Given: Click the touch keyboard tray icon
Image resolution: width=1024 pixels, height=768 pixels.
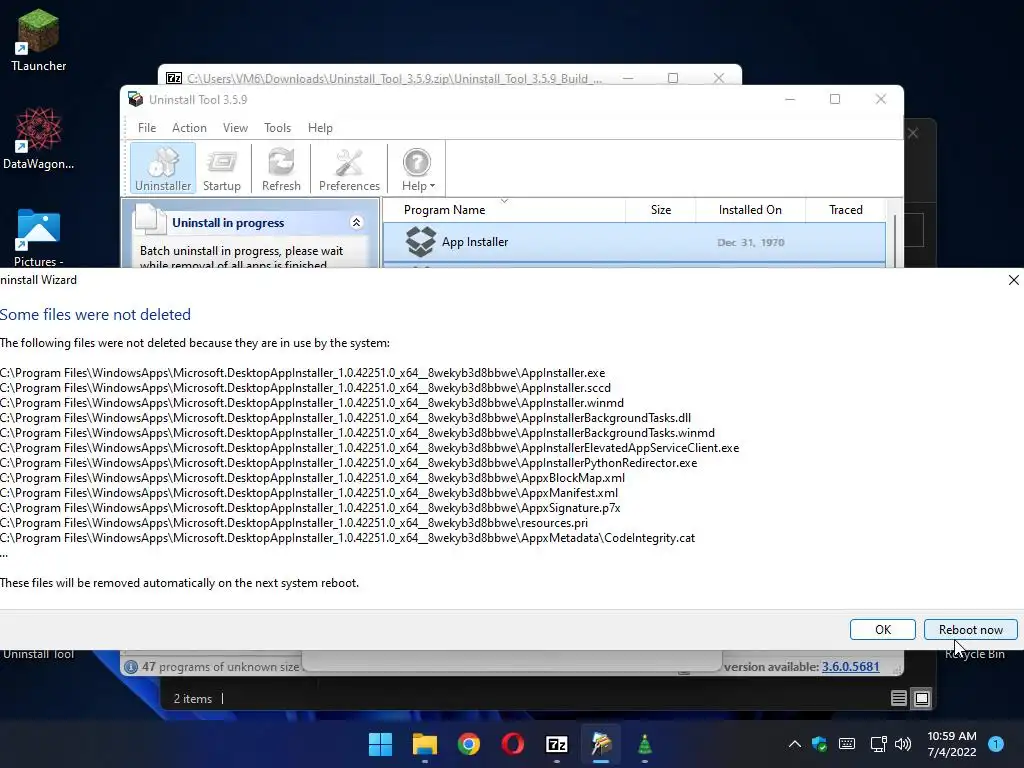Looking at the screenshot, I should 847,744.
